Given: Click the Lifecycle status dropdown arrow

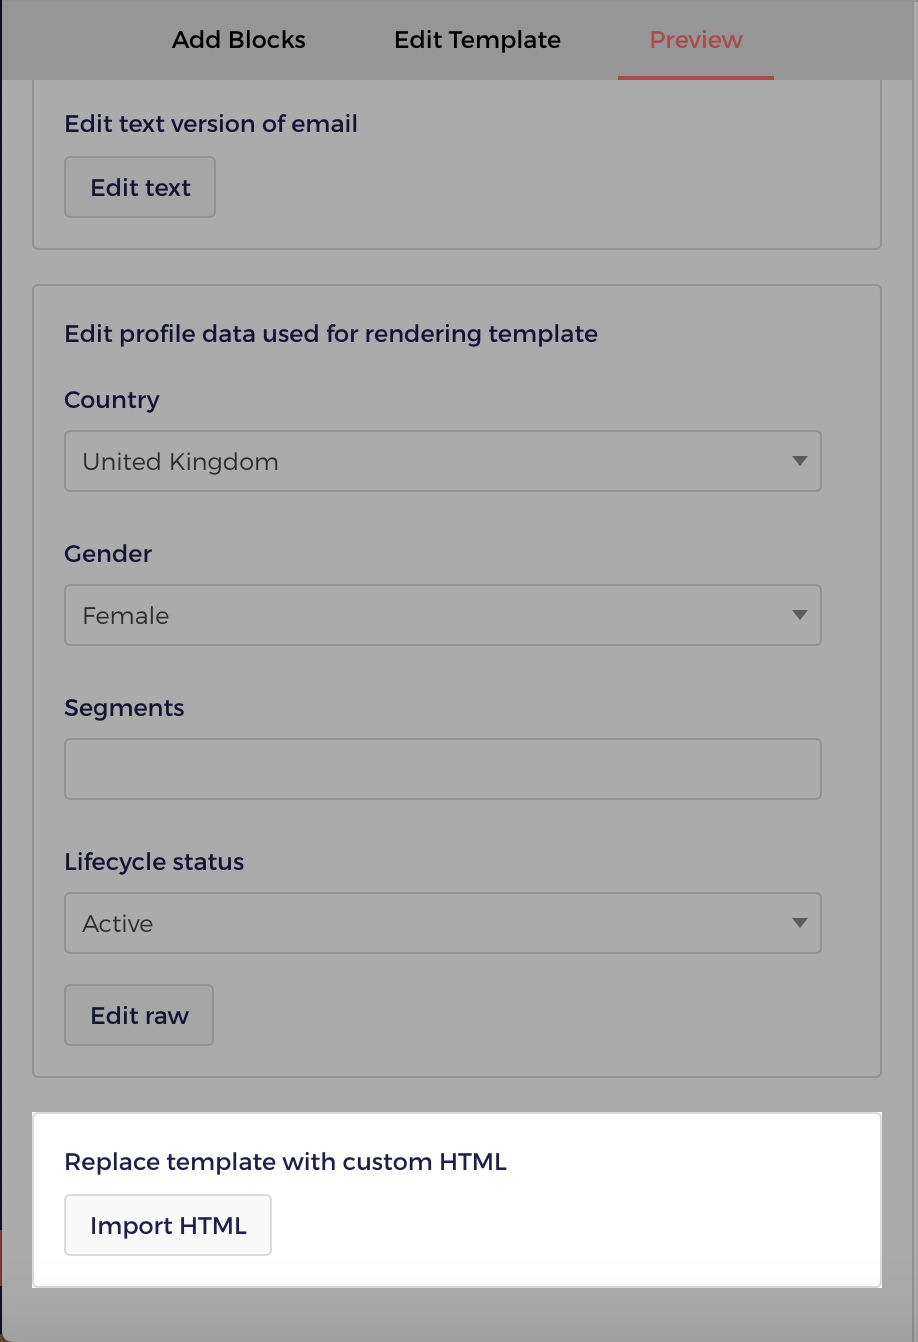Looking at the screenshot, I should pos(799,923).
